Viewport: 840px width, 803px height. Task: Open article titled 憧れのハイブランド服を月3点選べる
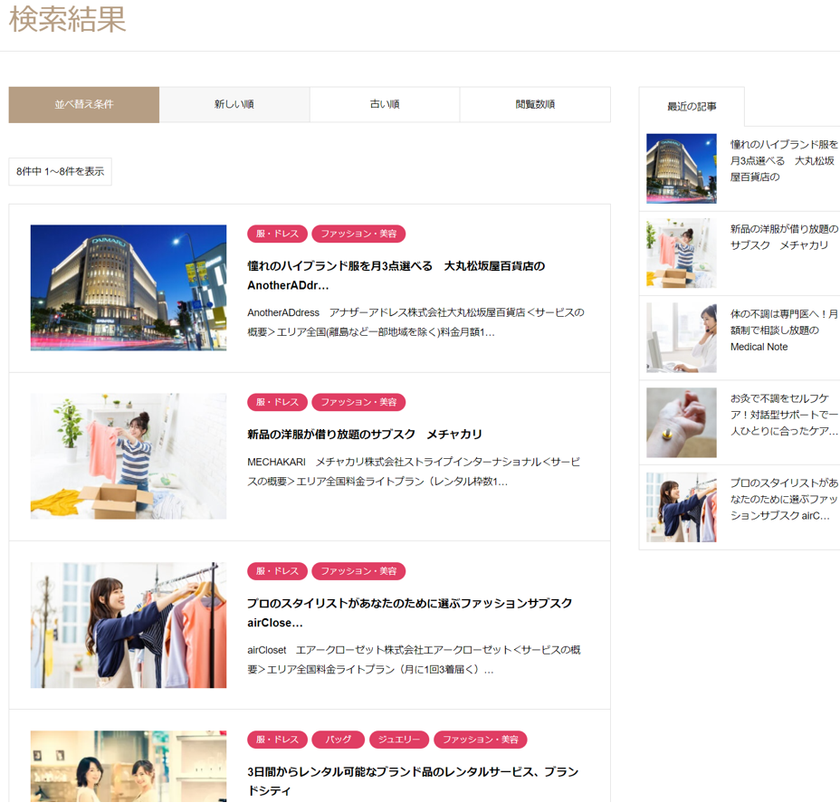tap(396, 275)
